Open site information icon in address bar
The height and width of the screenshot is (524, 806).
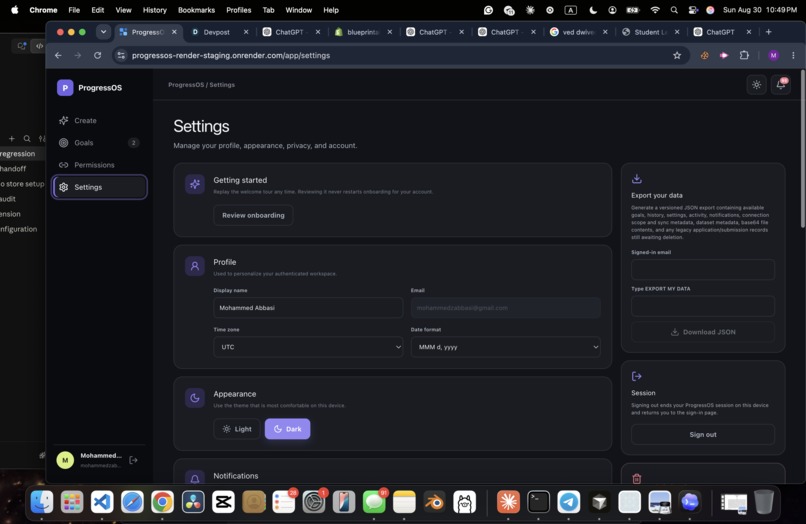tap(120, 55)
